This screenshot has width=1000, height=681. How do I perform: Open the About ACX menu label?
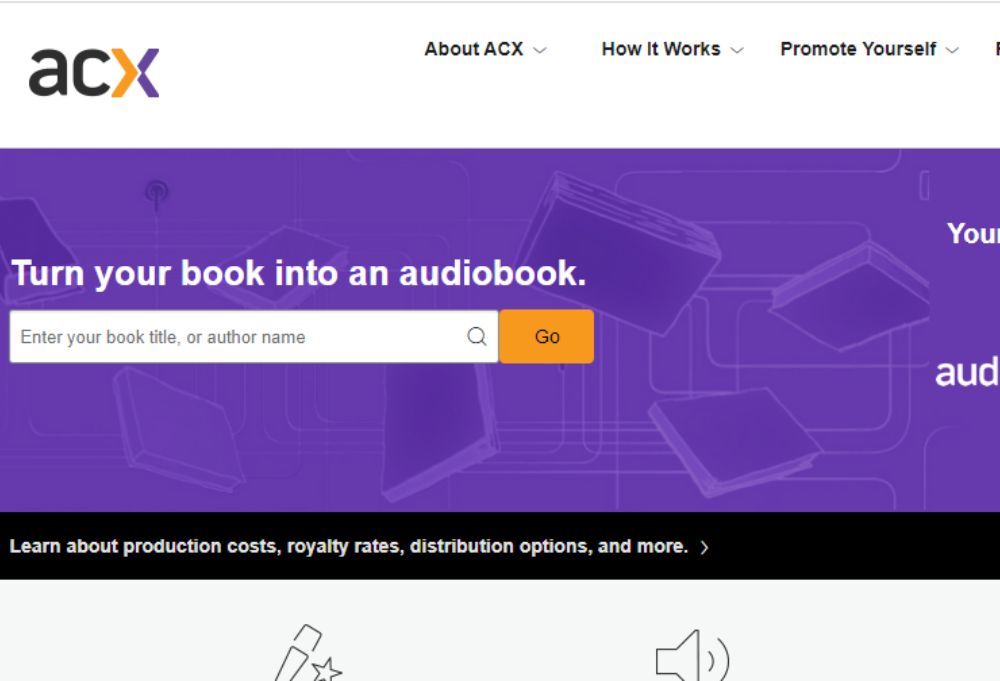point(473,49)
